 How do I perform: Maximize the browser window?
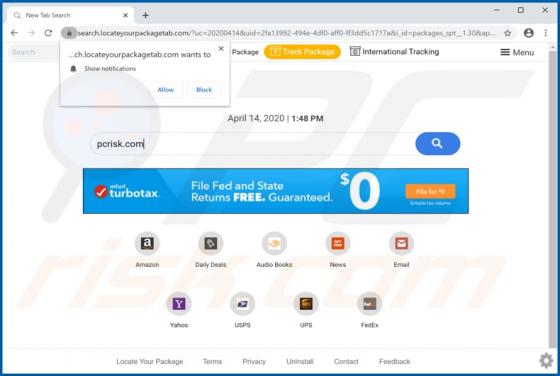tap(521, 10)
